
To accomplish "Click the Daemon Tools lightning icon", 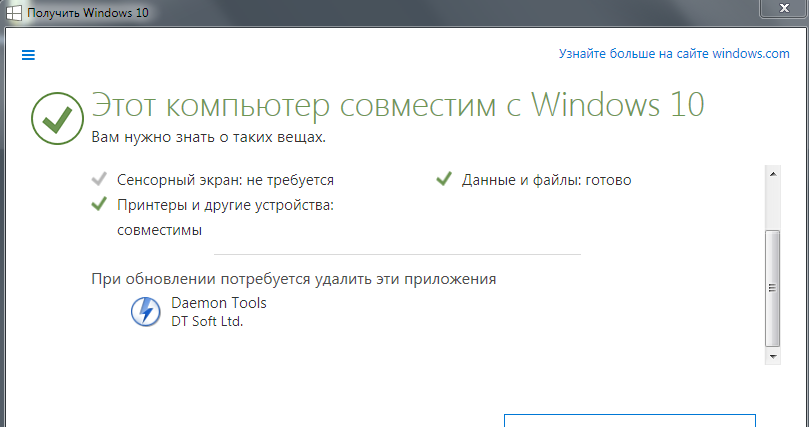I will coord(145,311).
